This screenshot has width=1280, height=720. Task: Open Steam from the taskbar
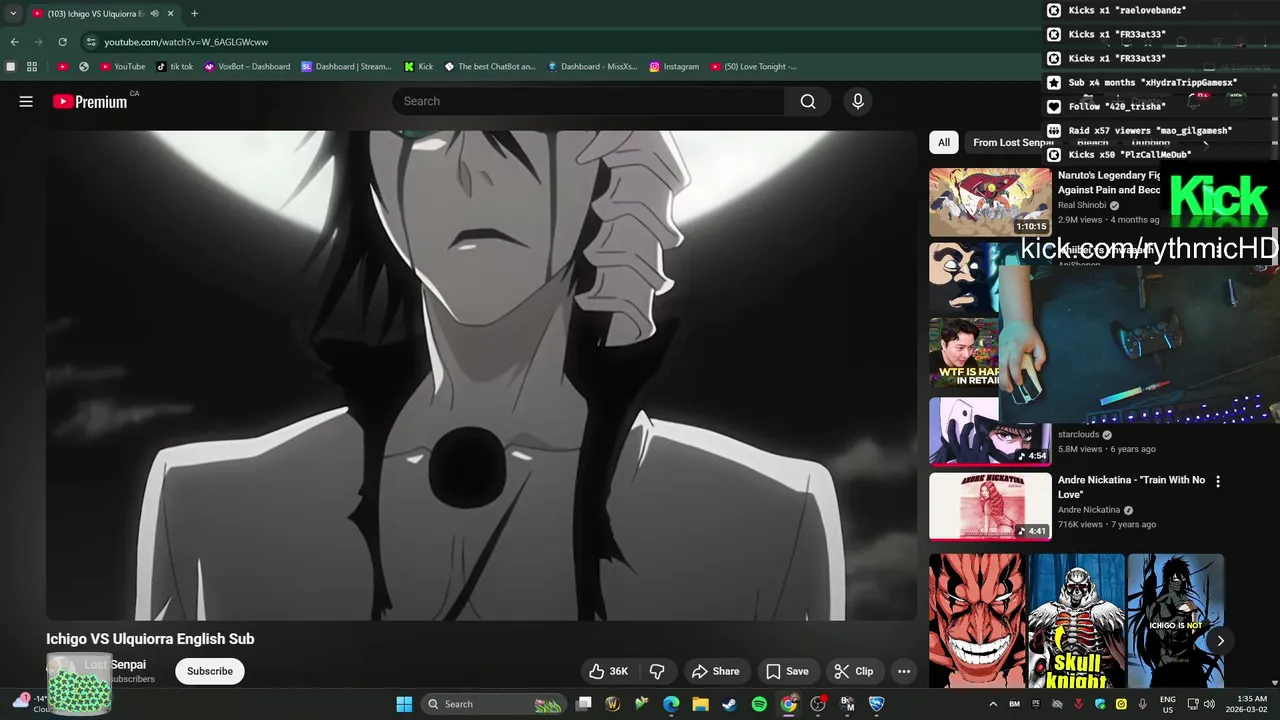pos(729,704)
